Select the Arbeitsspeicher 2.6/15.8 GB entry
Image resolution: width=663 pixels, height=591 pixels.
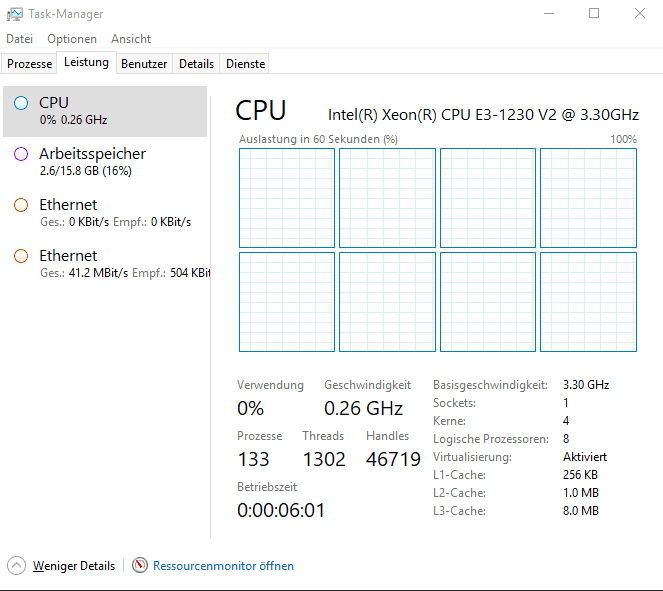105,162
